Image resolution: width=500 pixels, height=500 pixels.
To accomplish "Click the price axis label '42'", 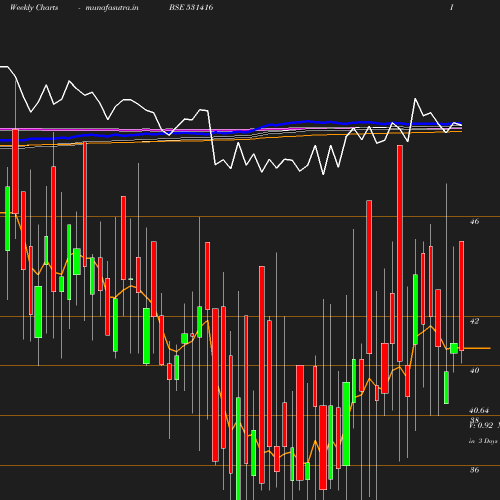I will [474, 321].
